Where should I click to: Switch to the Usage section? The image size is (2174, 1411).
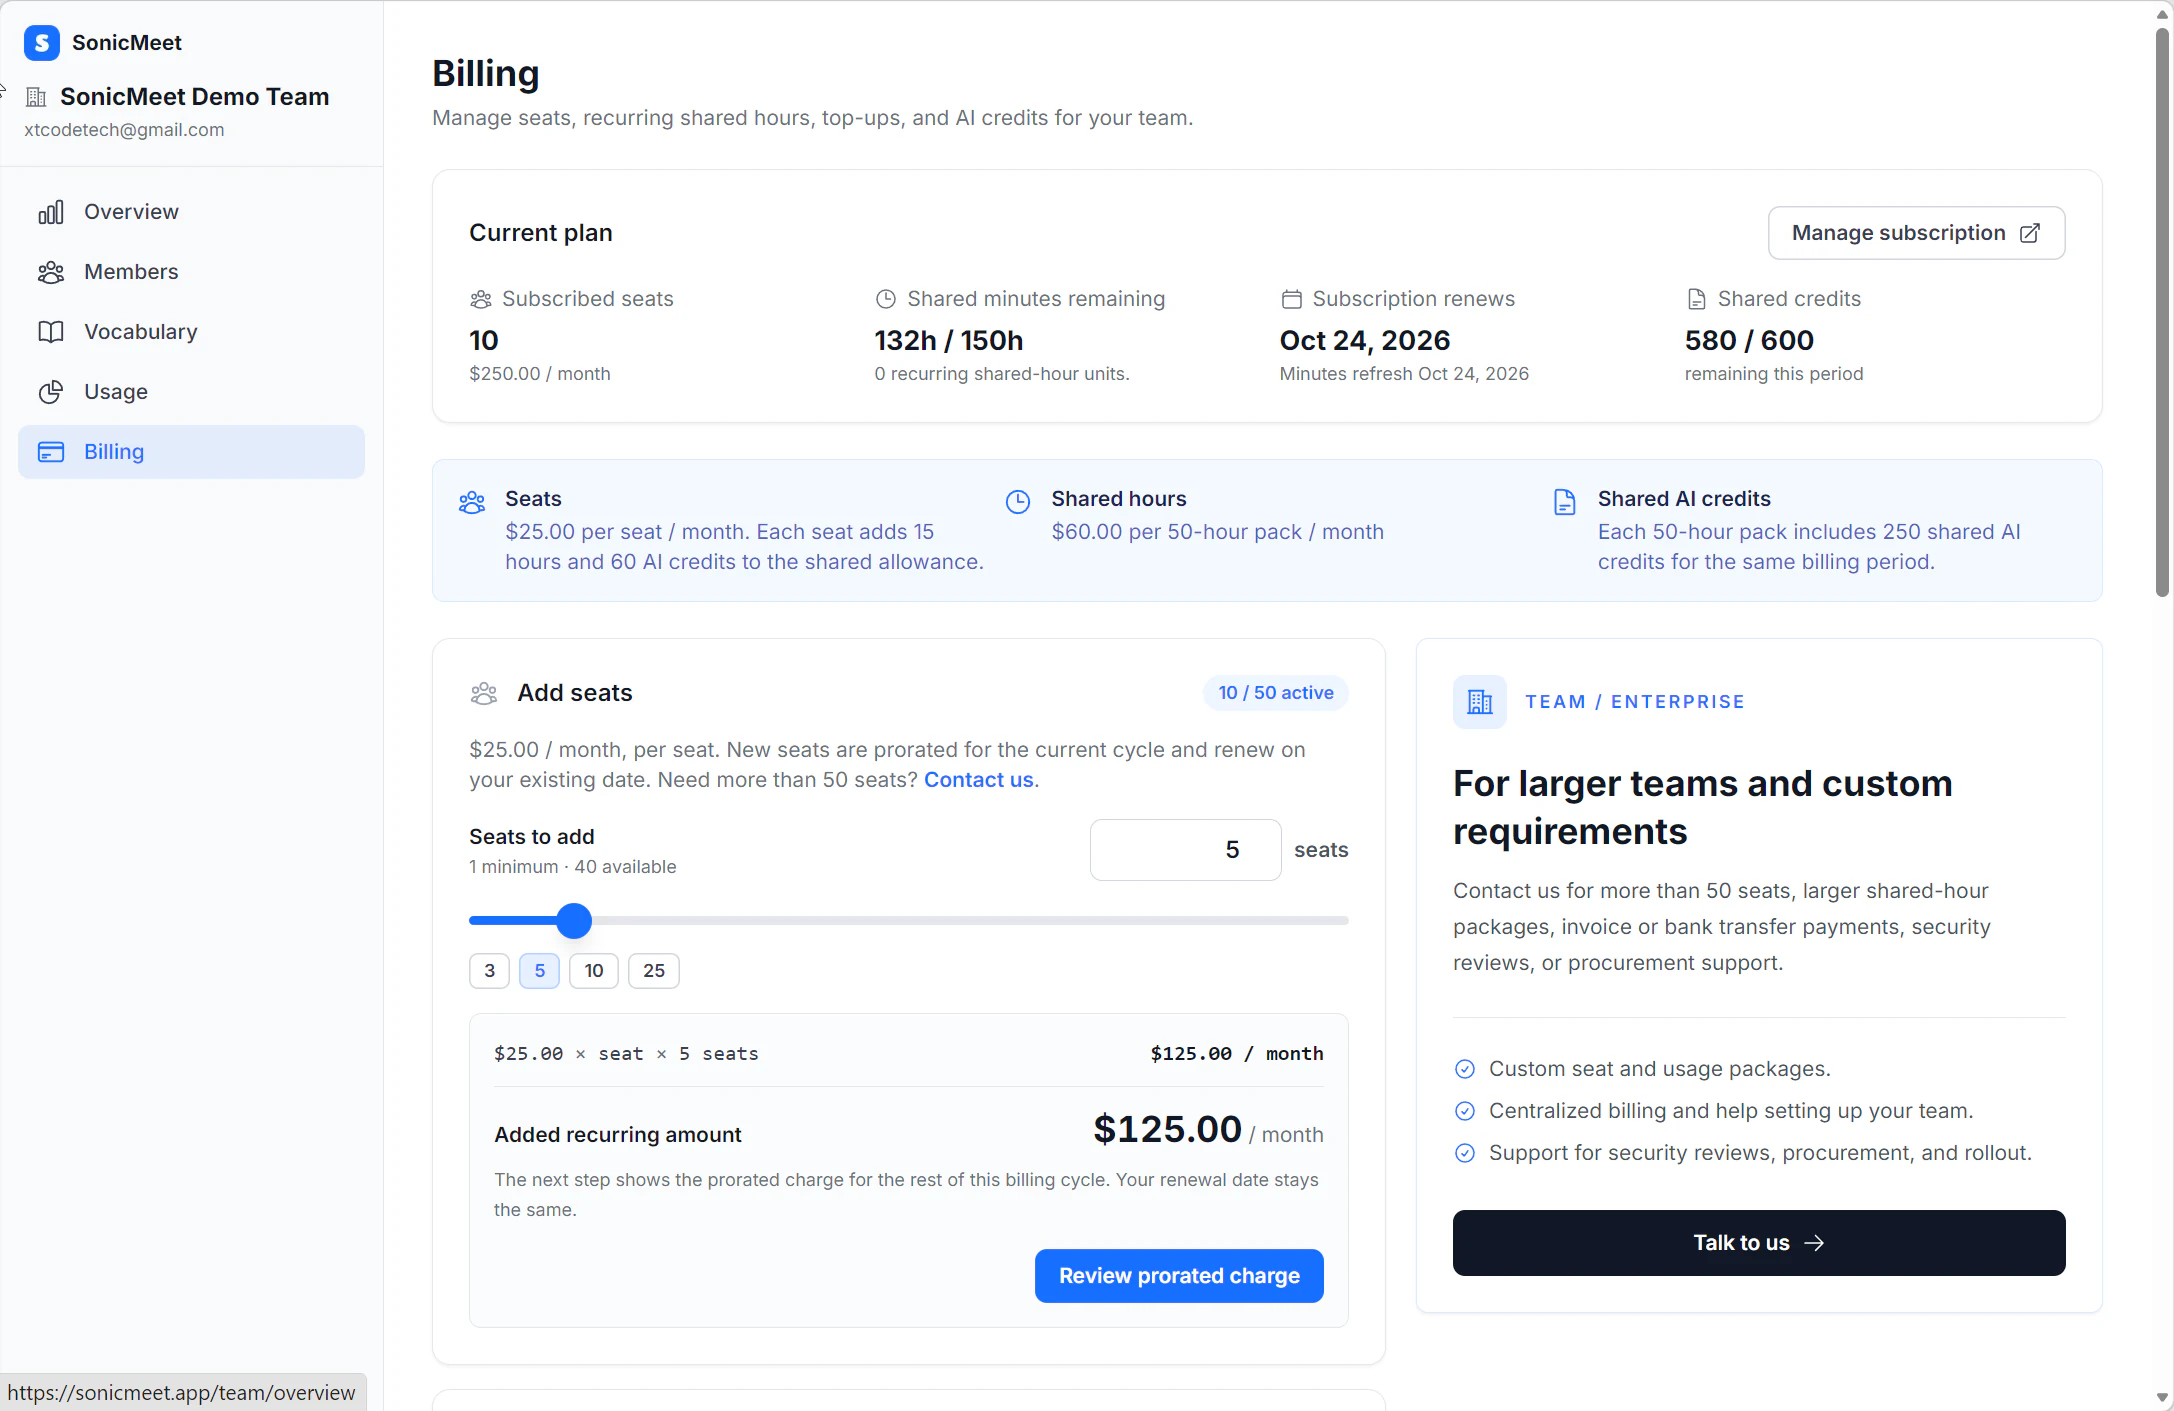coord(191,392)
